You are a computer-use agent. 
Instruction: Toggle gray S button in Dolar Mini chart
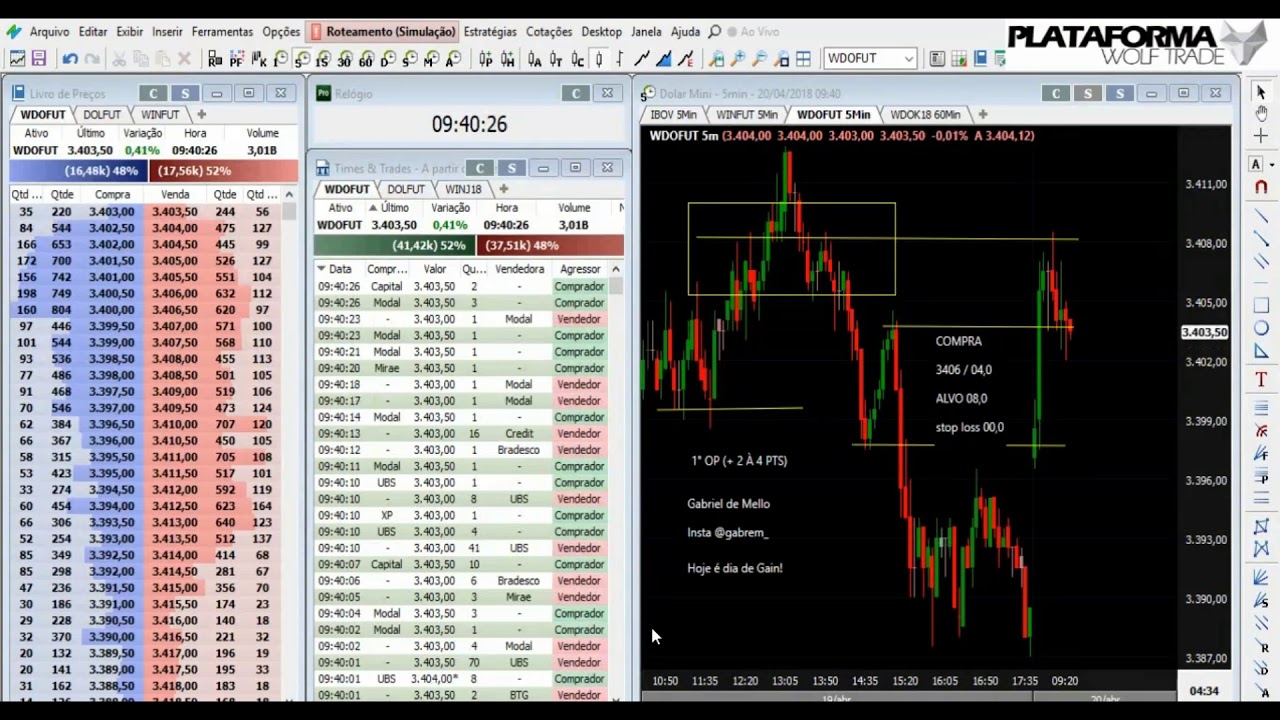(1087, 93)
